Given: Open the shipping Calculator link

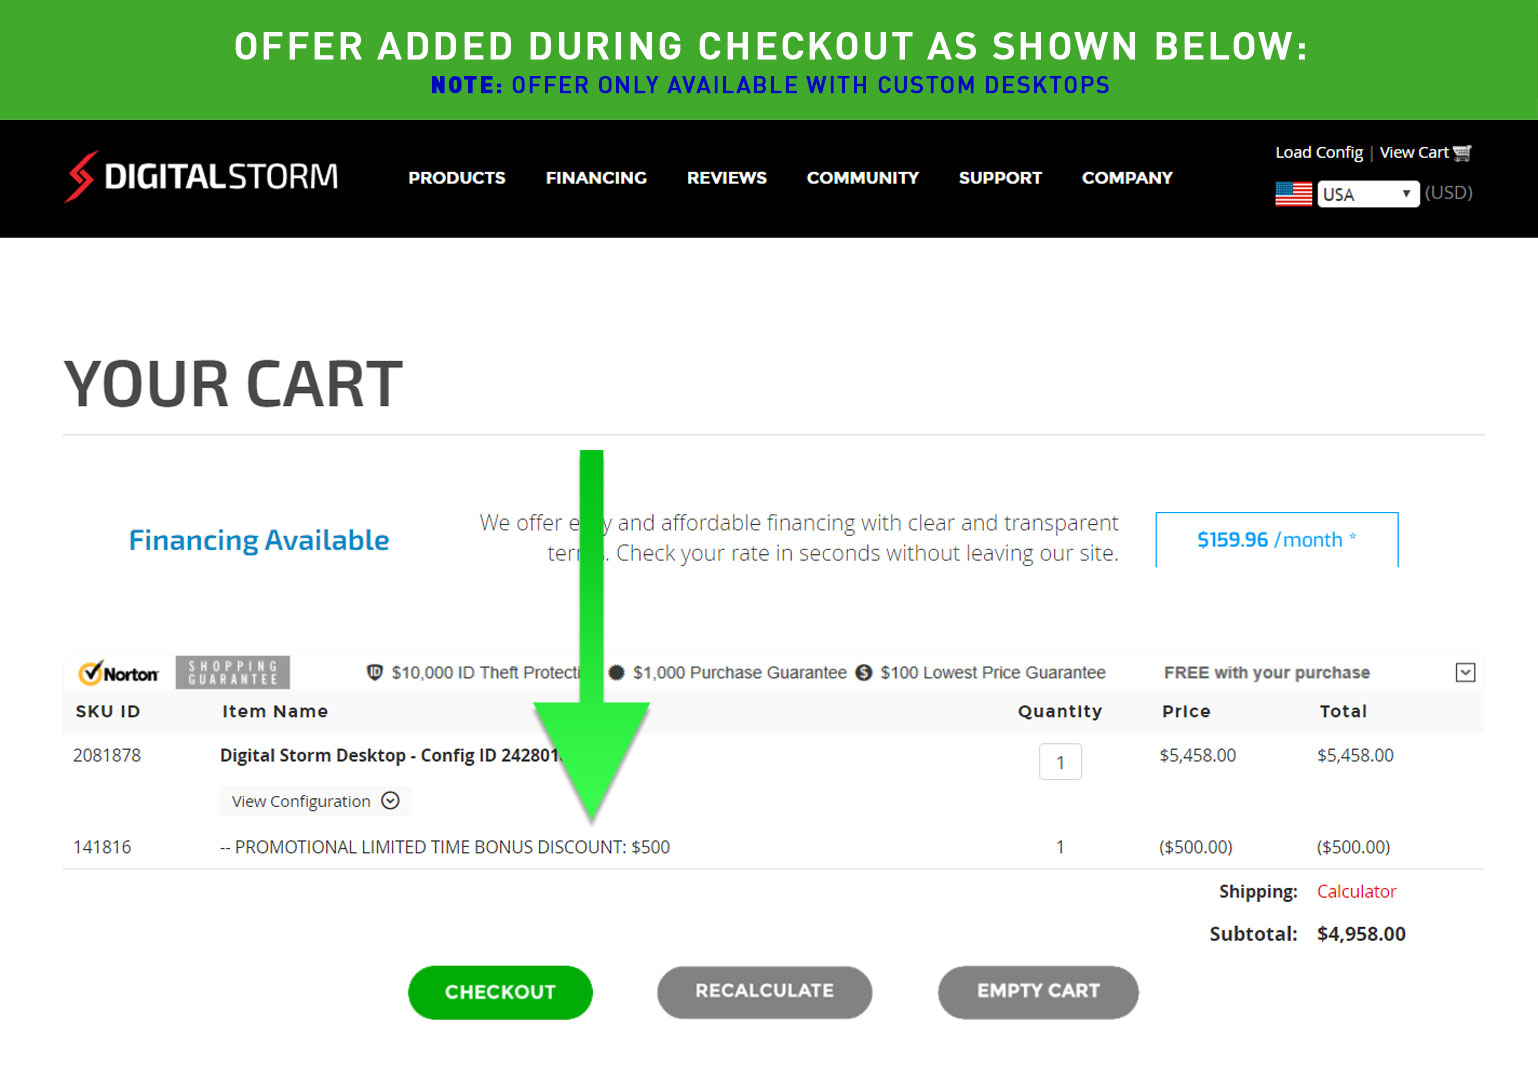Looking at the screenshot, I should pyautogui.click(x=1356, y=891).
